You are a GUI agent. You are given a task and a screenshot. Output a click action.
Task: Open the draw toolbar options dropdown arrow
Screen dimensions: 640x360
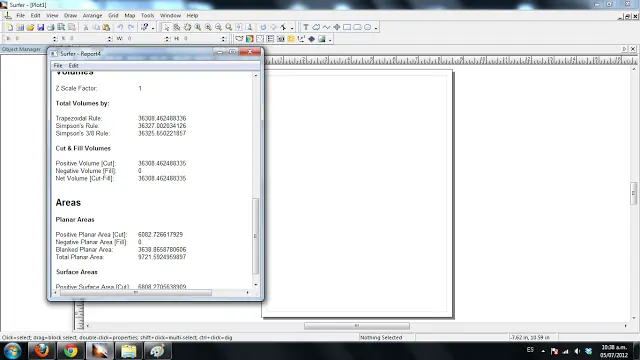coord(376,28)
